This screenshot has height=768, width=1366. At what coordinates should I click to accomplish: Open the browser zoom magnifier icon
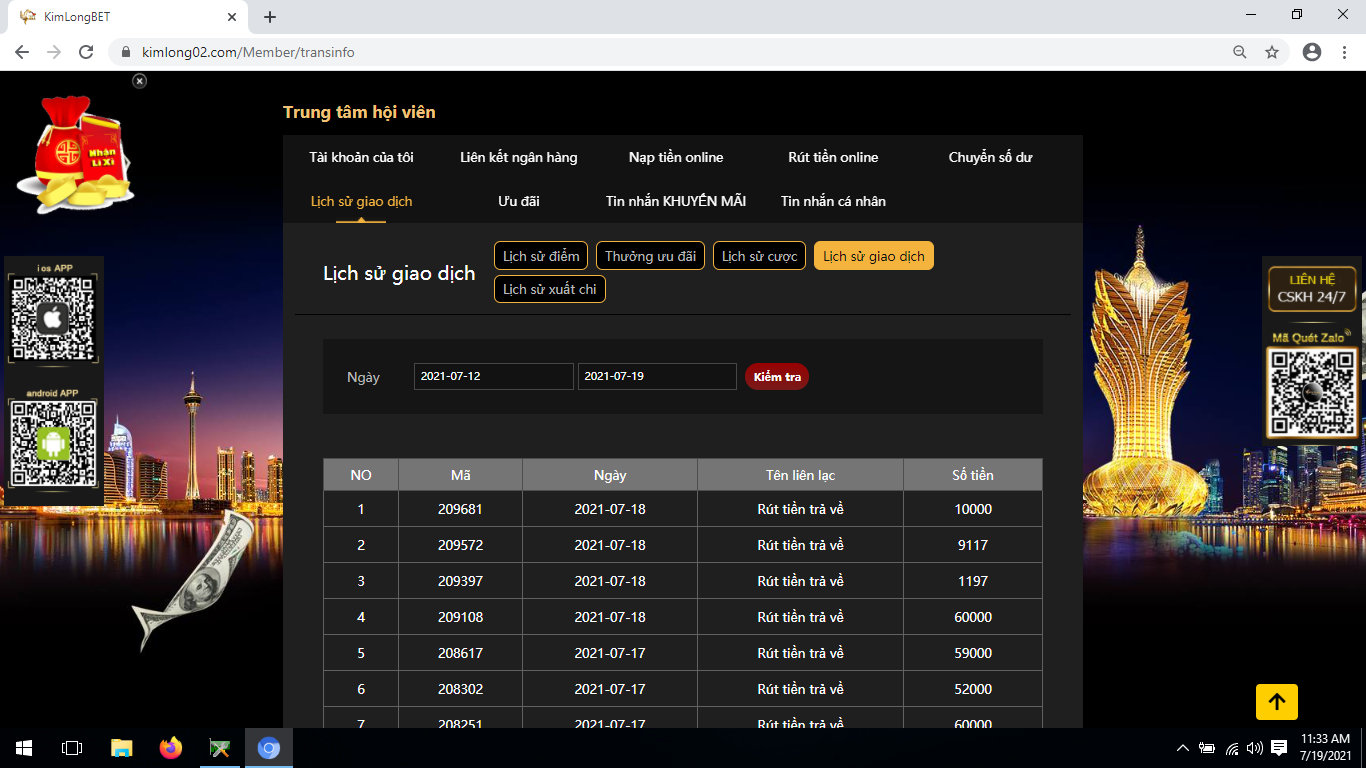tap(1240, 52)
